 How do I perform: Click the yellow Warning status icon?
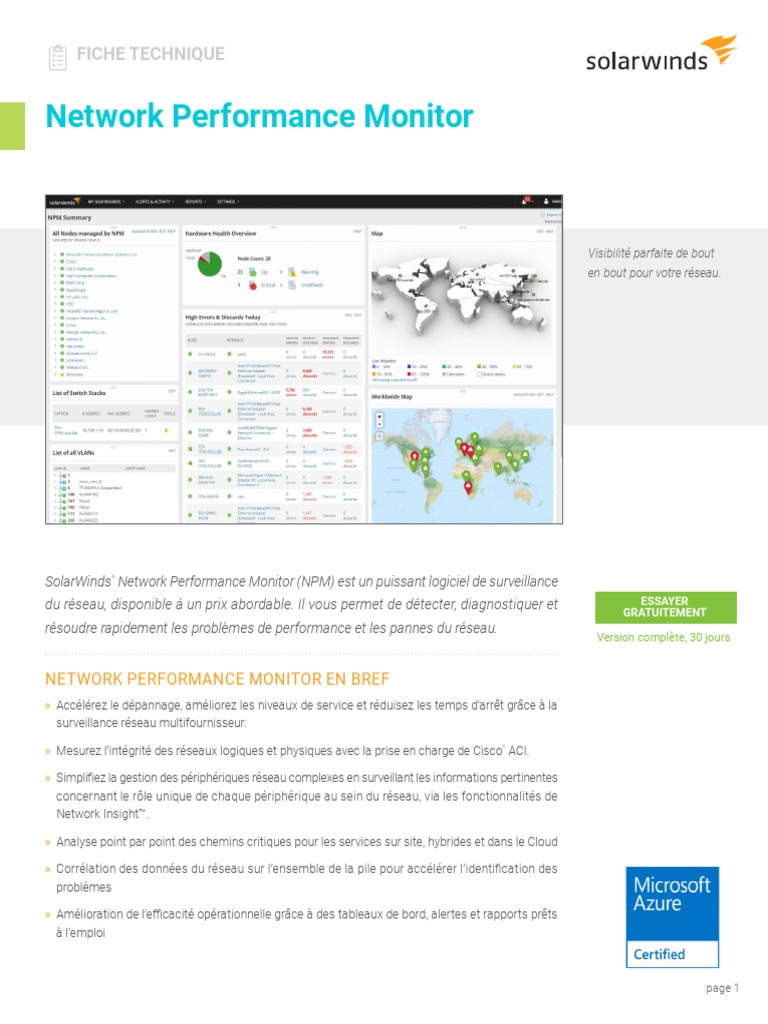click(x=292, y=272)
